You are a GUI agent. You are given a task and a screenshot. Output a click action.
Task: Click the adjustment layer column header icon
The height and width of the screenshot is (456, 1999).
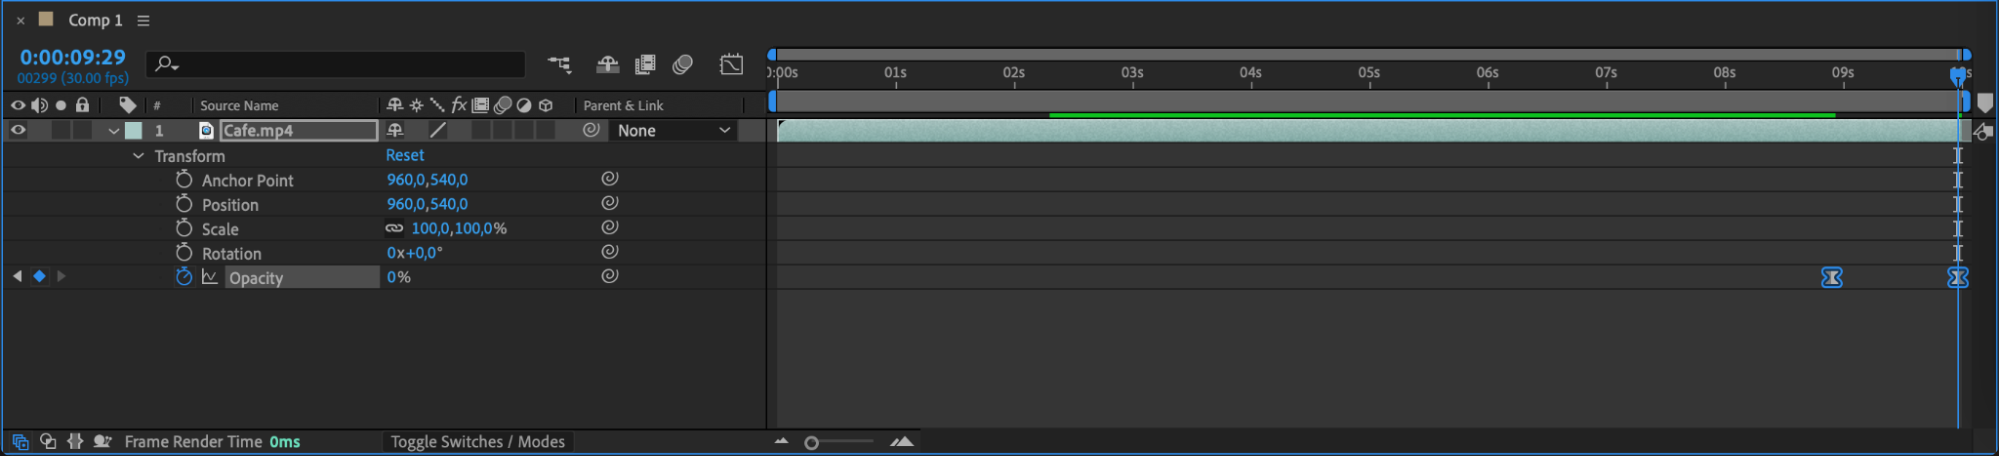[x=524, y=105]
